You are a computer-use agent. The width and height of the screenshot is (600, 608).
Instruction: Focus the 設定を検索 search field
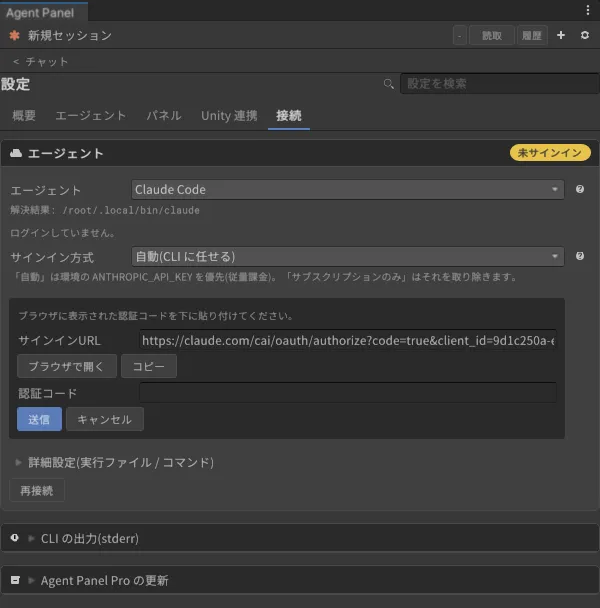click(500, 84)
